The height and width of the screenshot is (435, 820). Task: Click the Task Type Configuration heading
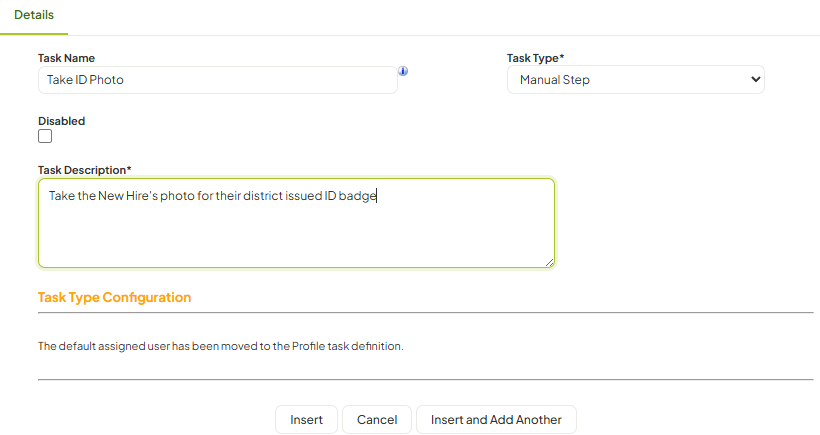click(x=114, y=297)
